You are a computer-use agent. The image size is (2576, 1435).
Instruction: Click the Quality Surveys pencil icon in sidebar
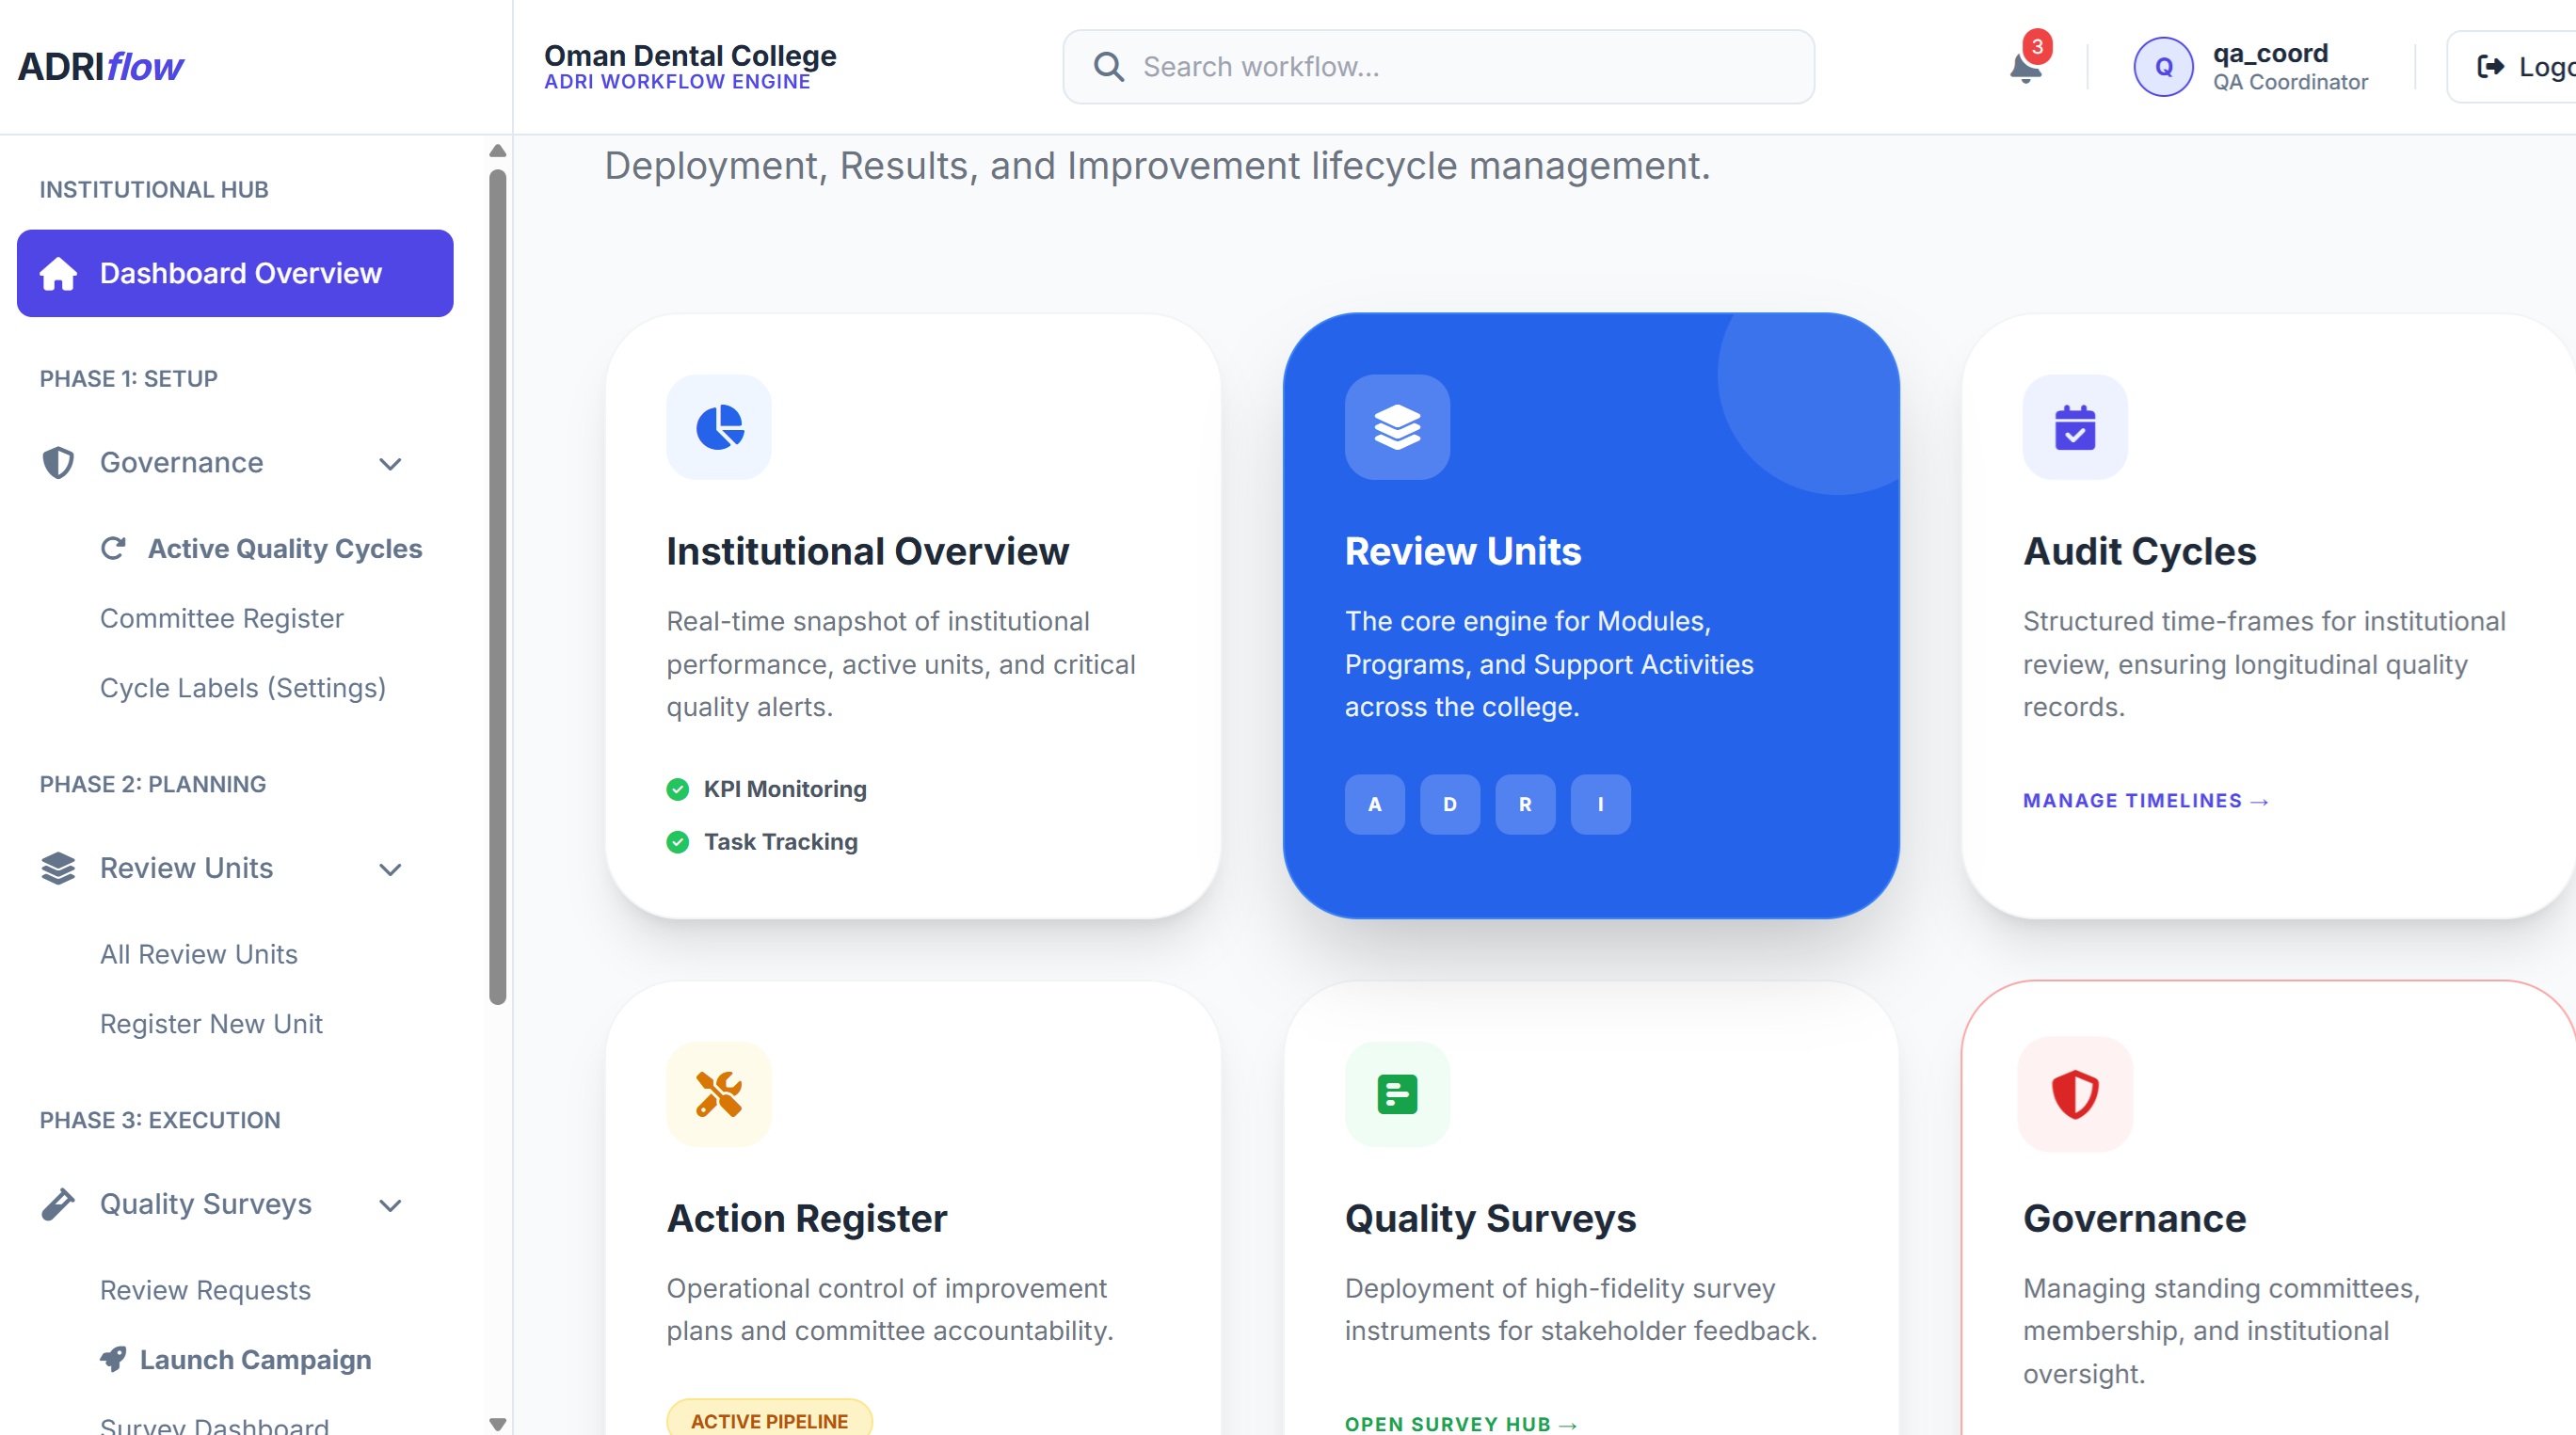58,1204
